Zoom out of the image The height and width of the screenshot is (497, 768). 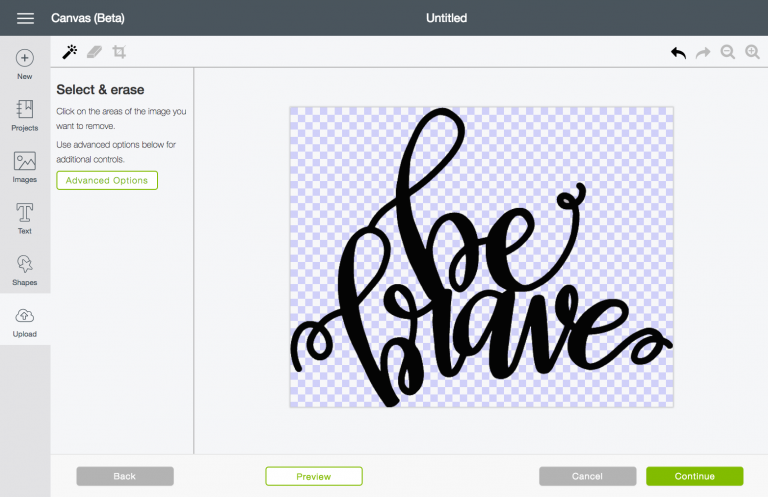tap(728, 52)
